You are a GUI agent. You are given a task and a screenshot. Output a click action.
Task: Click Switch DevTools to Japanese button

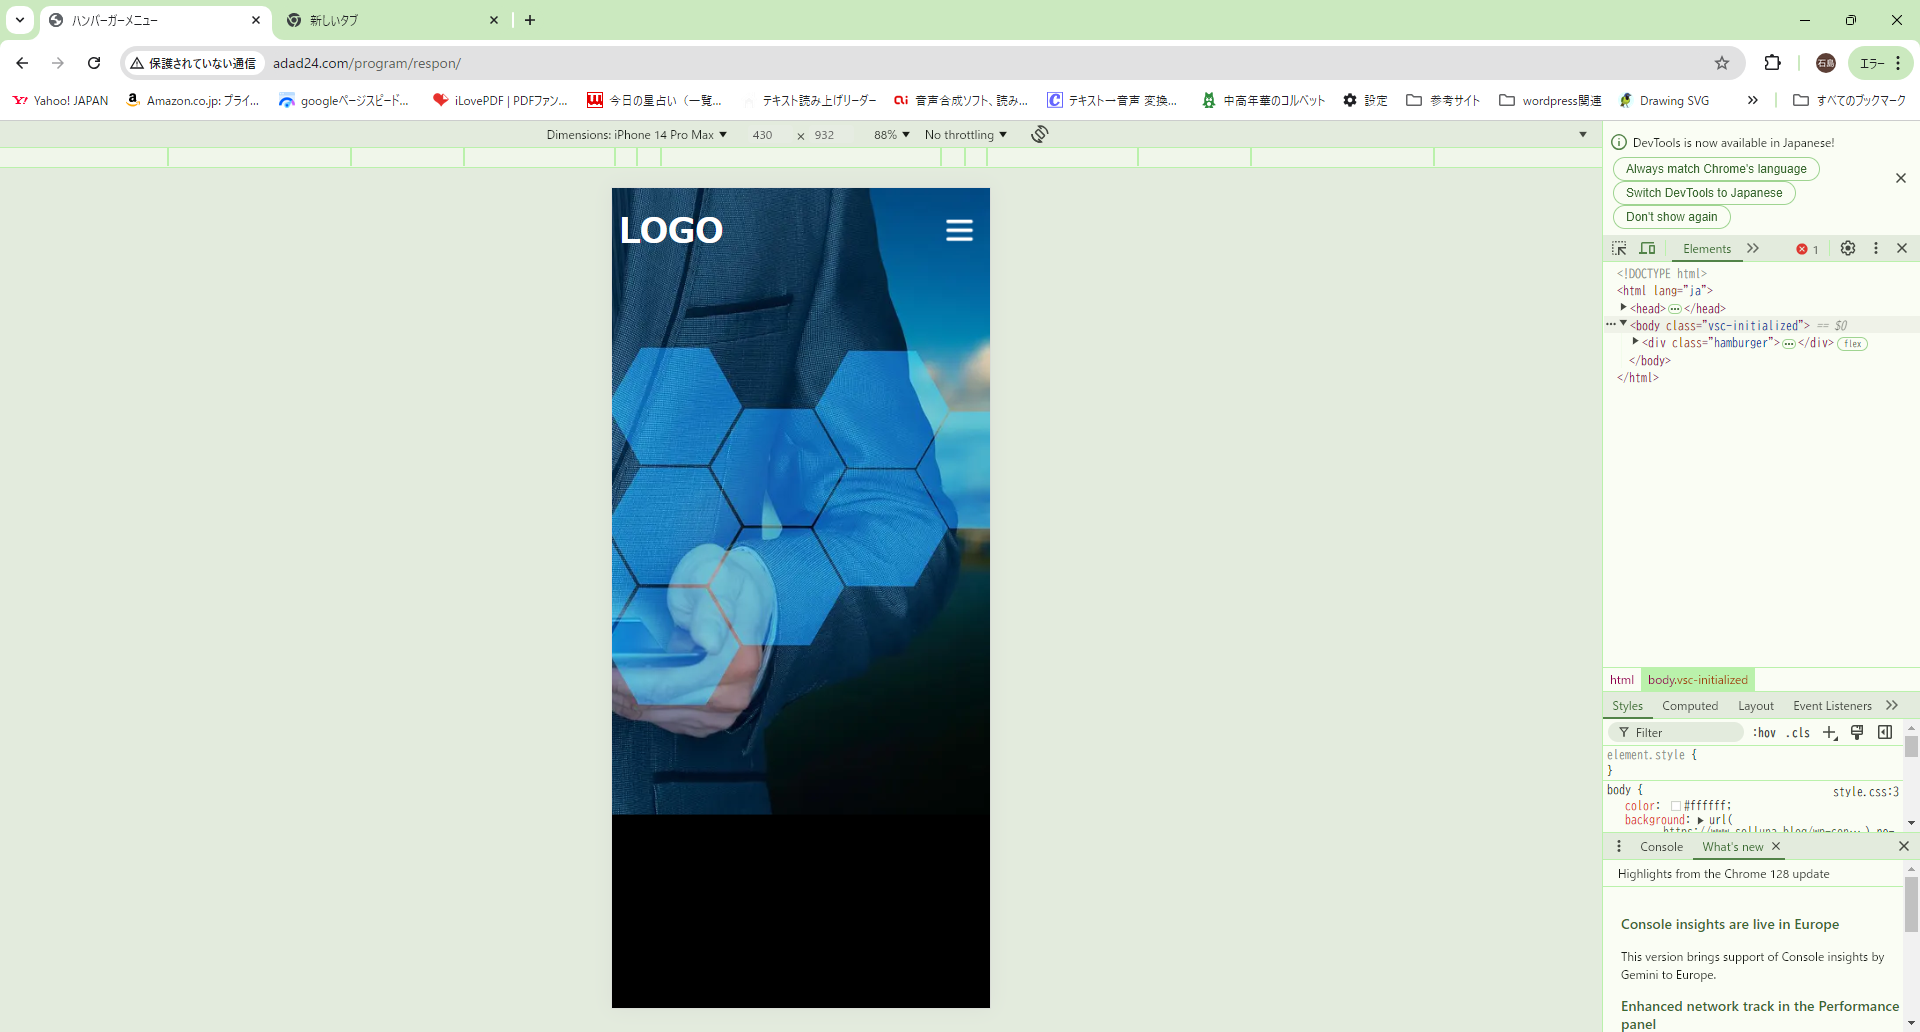pos(1704,193)
